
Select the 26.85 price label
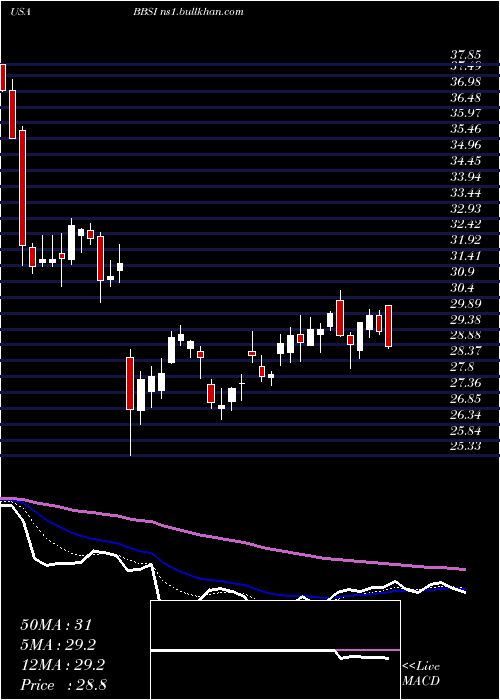pos(466,399)
